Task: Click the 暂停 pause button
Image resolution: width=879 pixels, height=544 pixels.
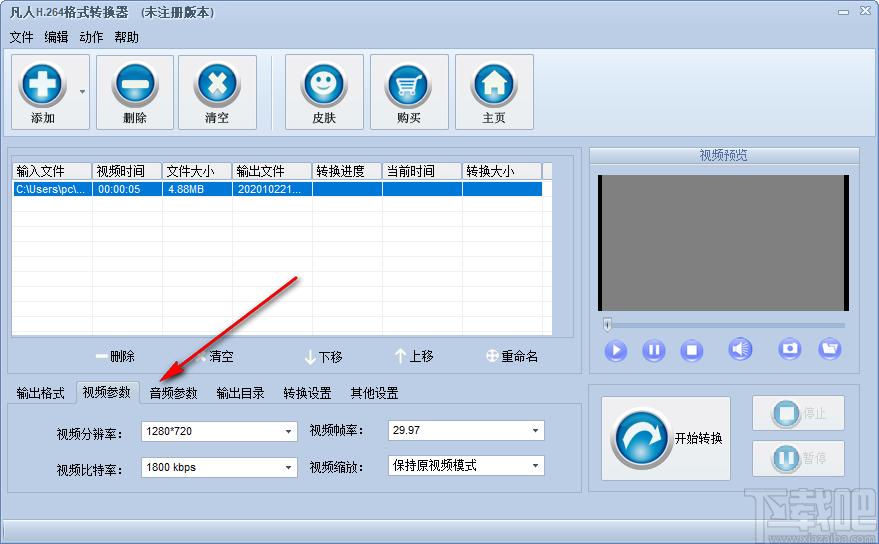Action: (798, 458)
